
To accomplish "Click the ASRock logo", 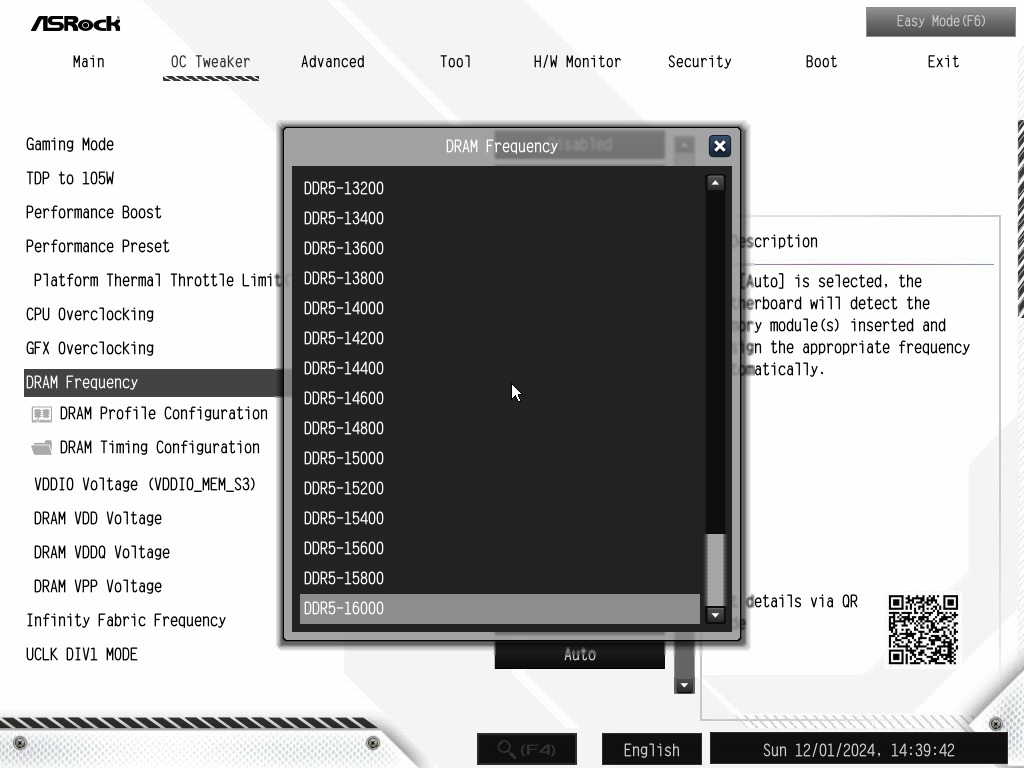I will [x=76, y=24].
